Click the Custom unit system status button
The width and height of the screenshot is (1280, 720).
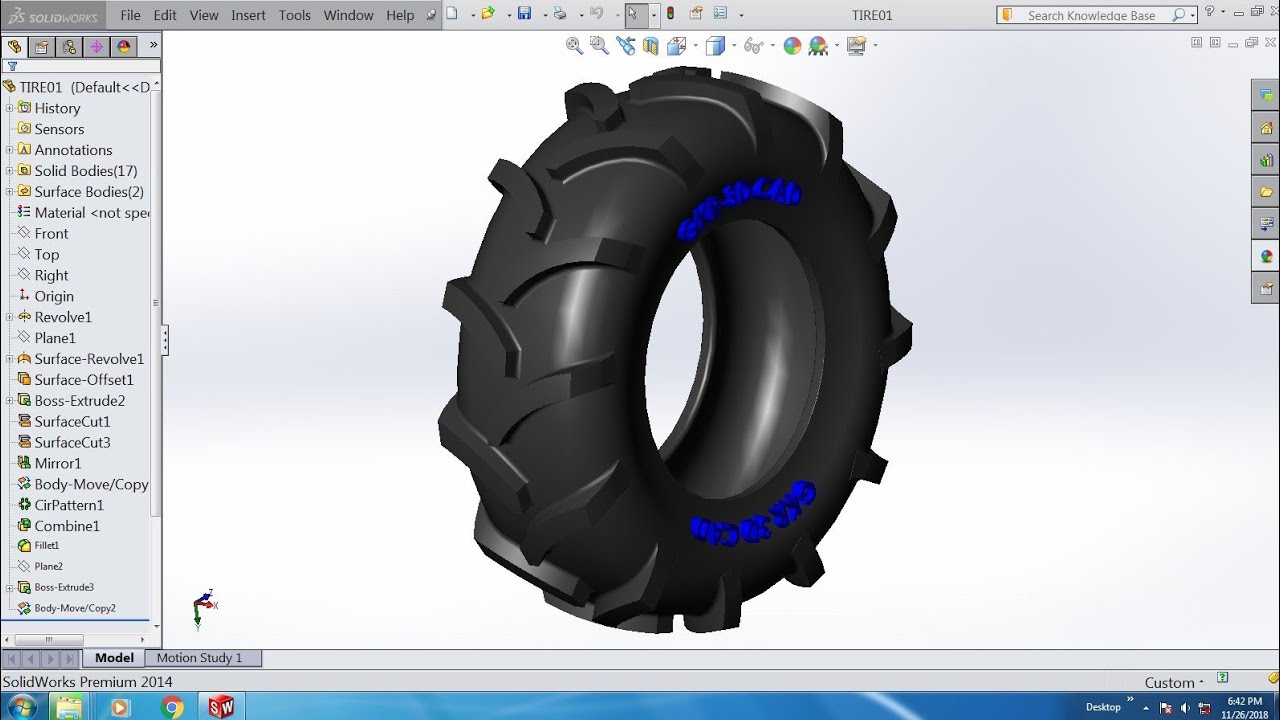[x=1174, y=682]
